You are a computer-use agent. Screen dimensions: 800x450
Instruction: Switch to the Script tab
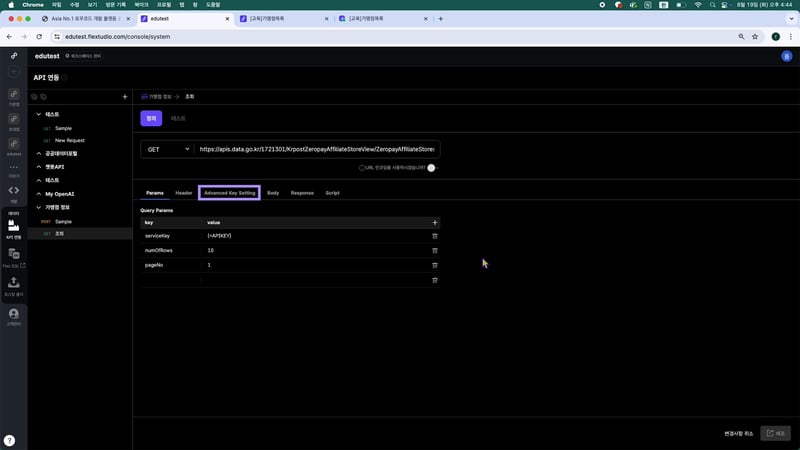332,192
